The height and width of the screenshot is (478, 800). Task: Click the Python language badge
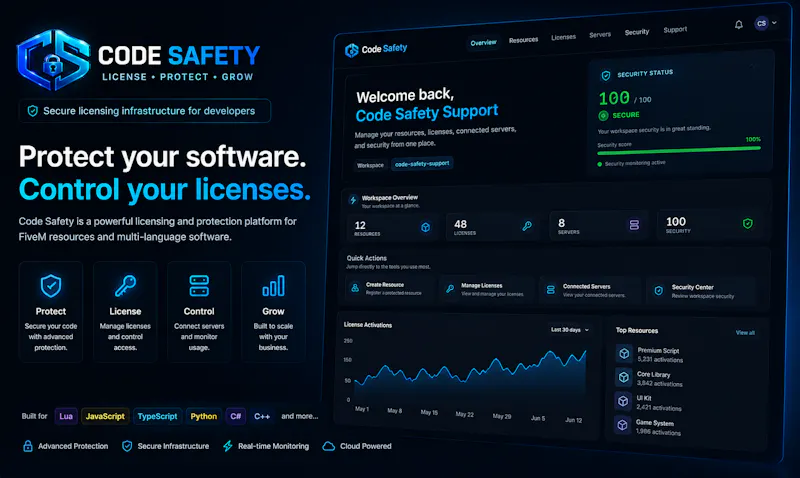[x=204, y=416]
